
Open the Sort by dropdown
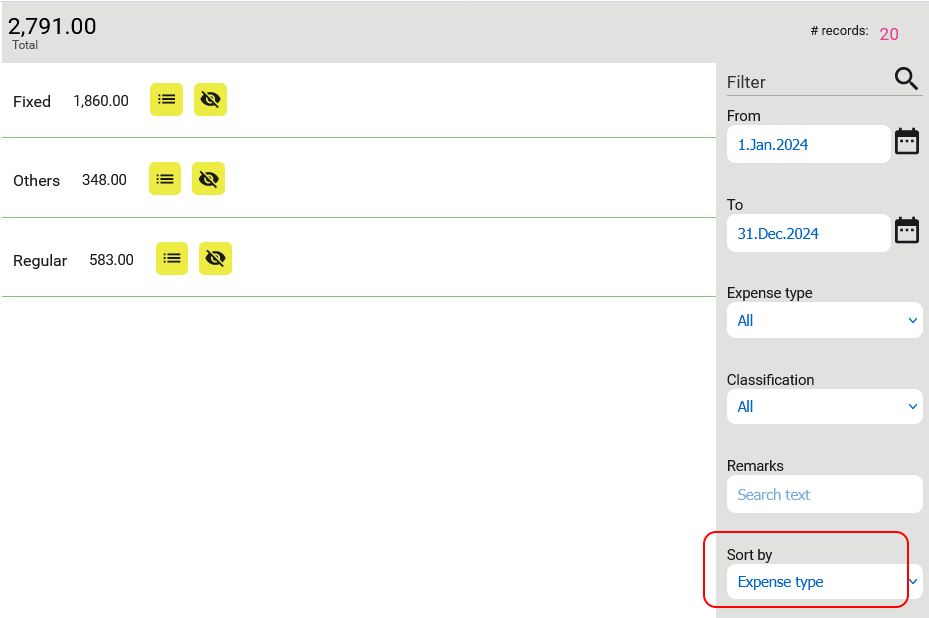pos(824,582)
